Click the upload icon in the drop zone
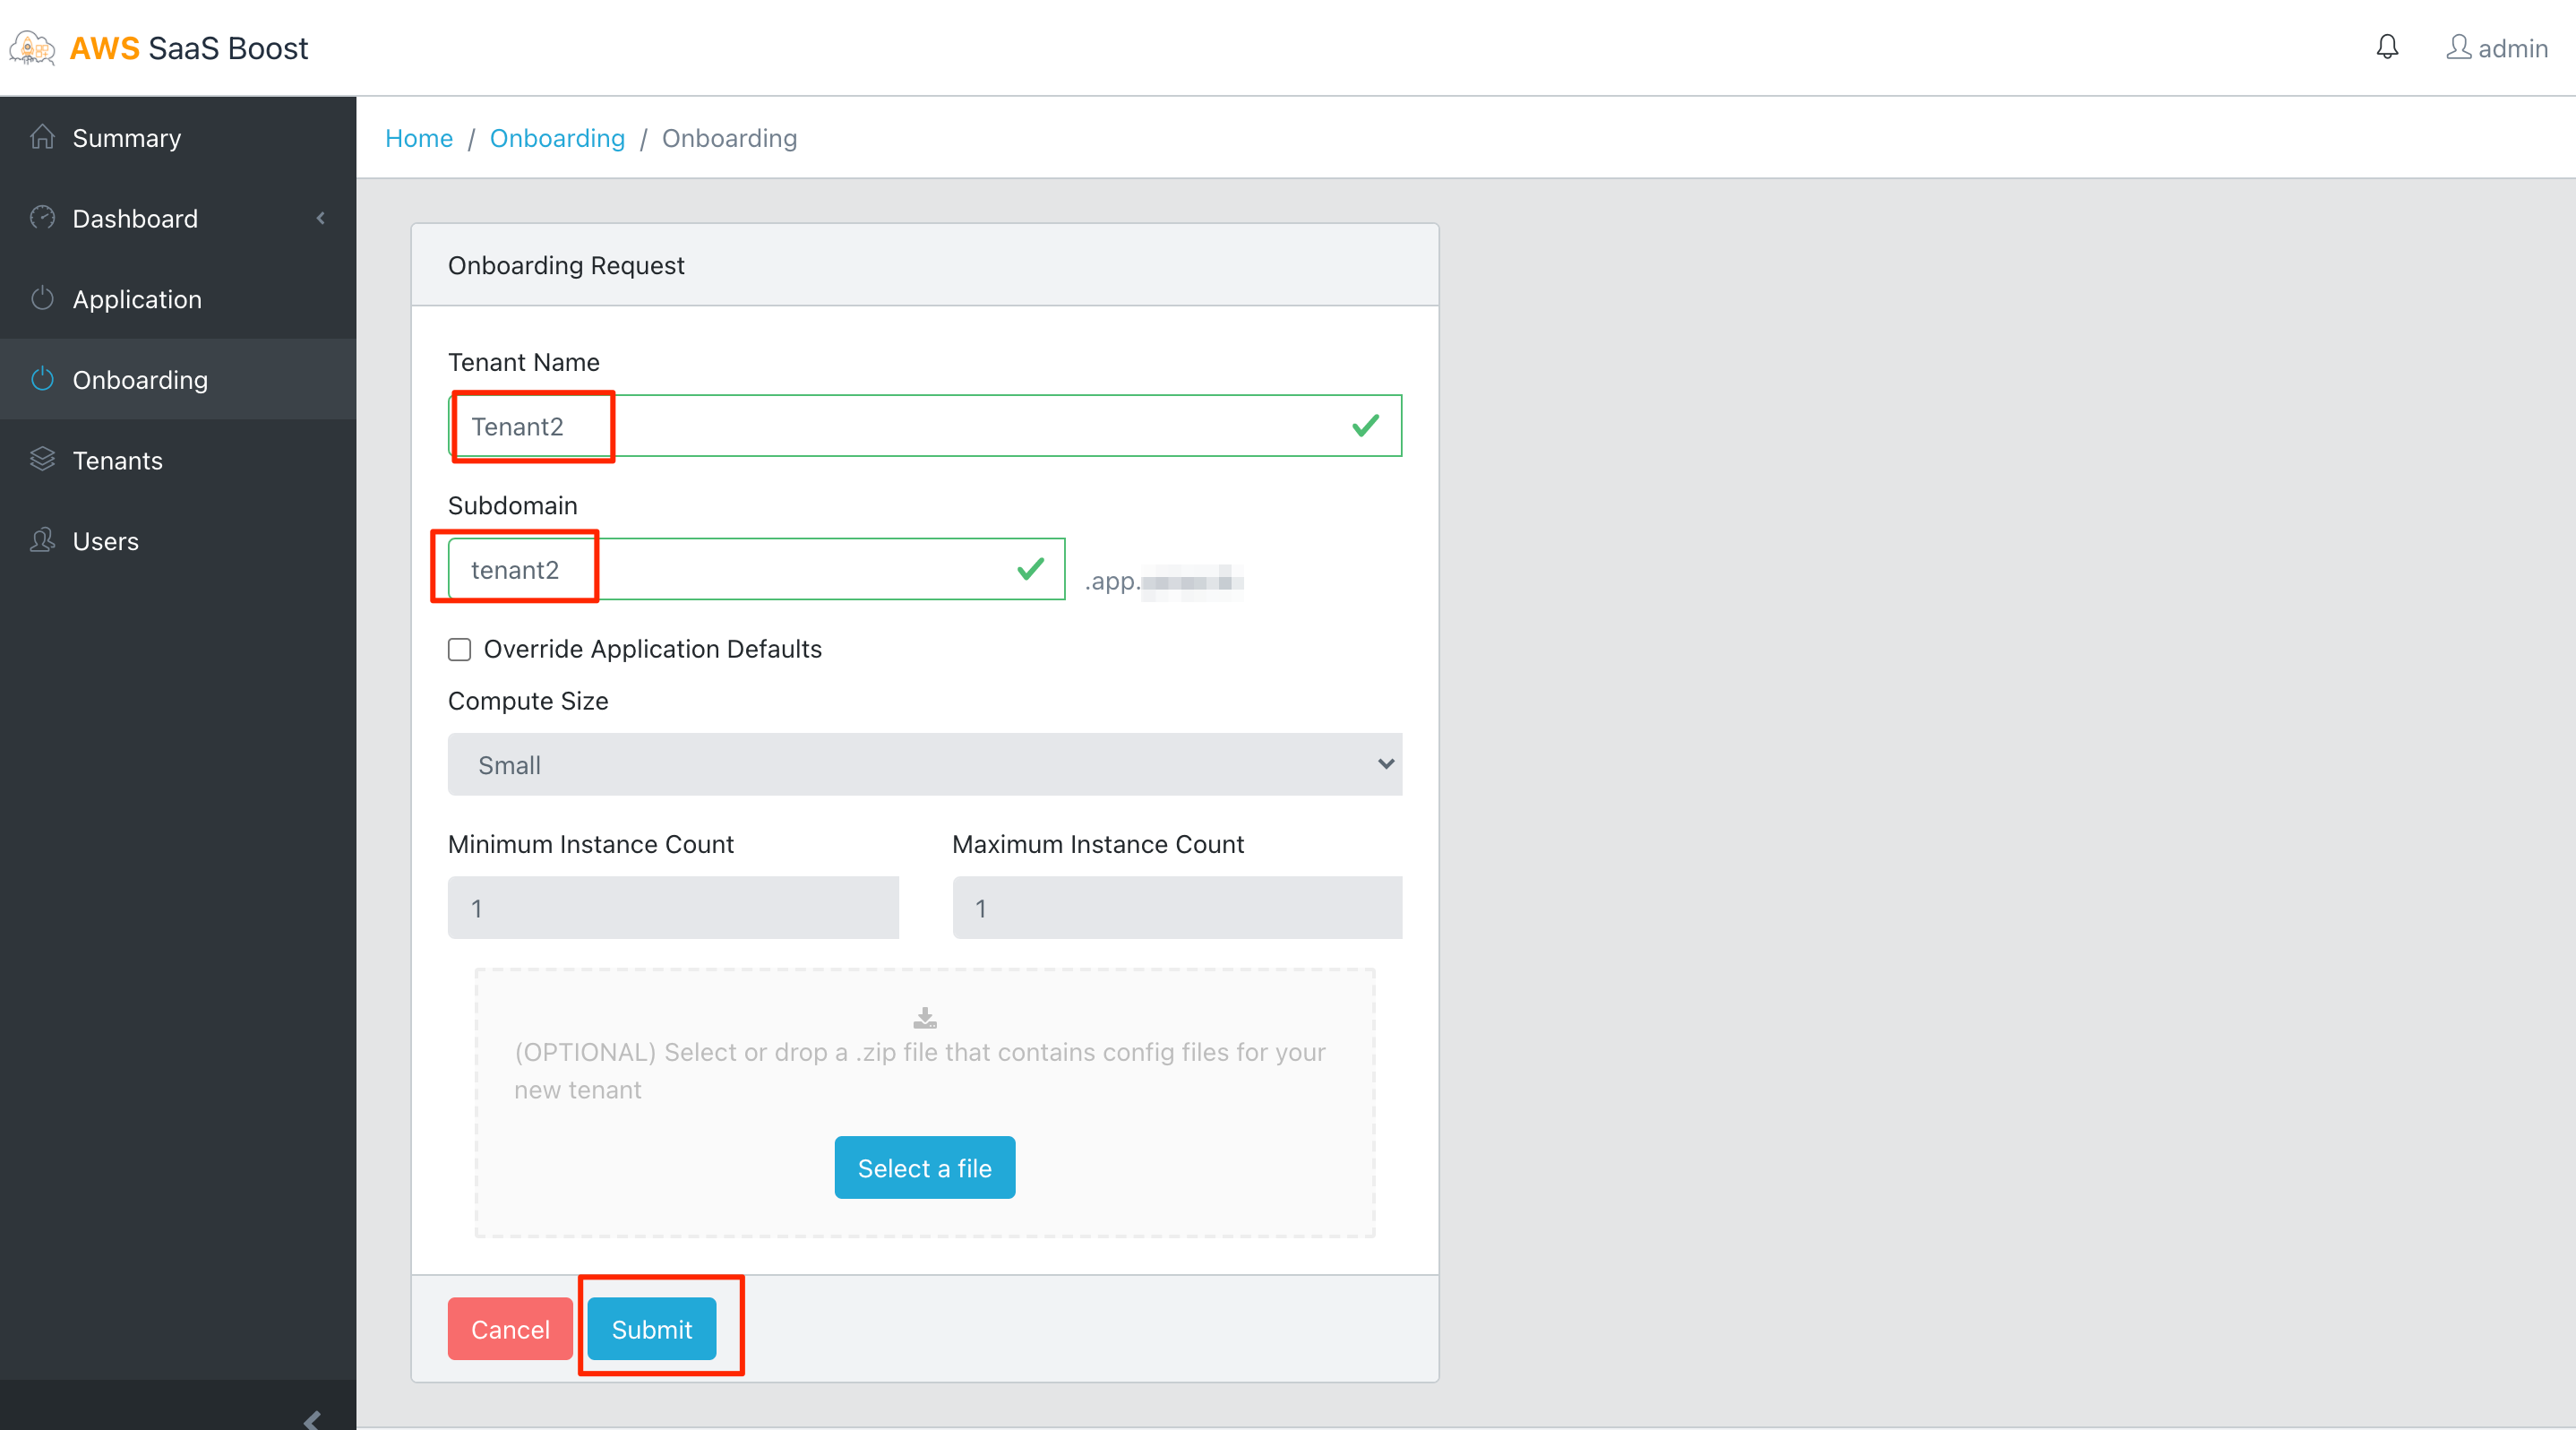Image resolution: width=2576 pixels, height=1430 pixels. (x=924, y=1018)
